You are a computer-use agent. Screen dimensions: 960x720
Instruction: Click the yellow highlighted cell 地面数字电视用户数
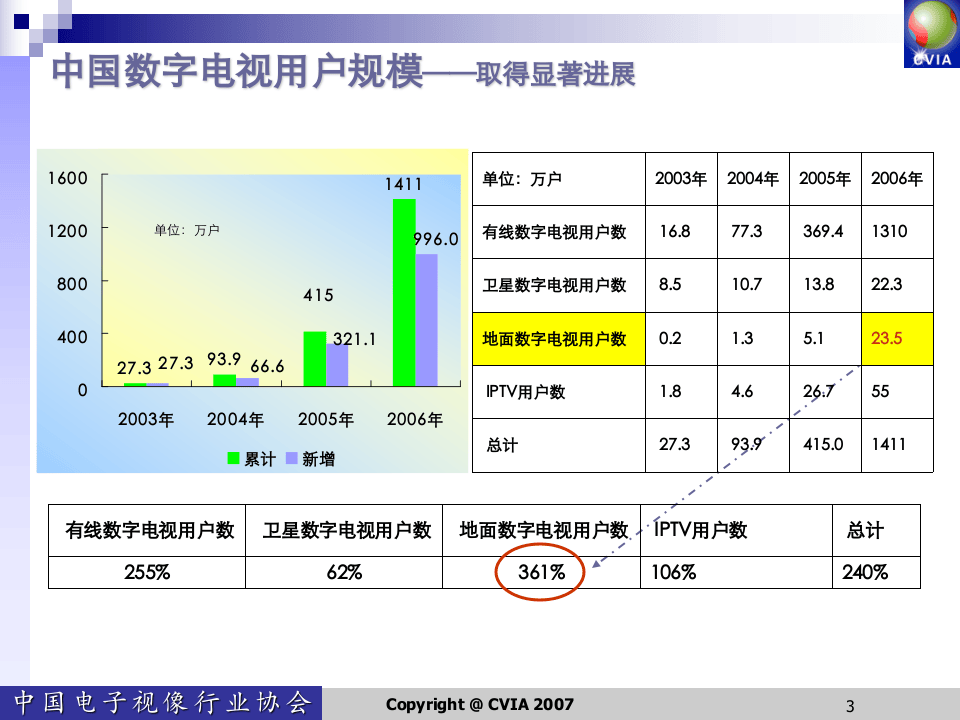[559, 339]
